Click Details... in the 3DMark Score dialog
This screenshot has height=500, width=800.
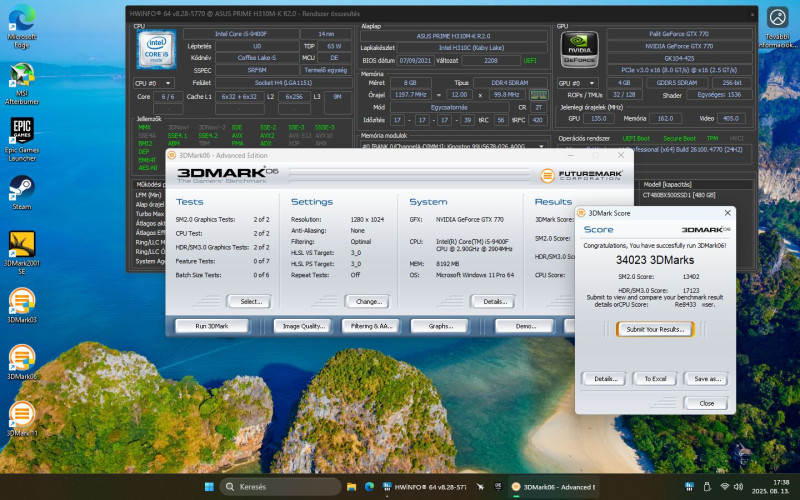point(604,379)
